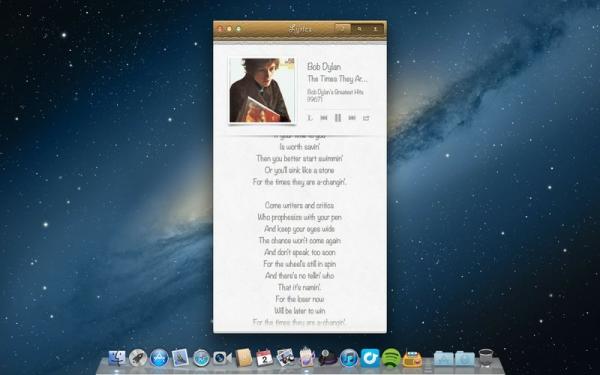Click lyric "And don't speak too soon"
Image resolution: width=600 pixels, height=375 pixels.
coord(300,252)
